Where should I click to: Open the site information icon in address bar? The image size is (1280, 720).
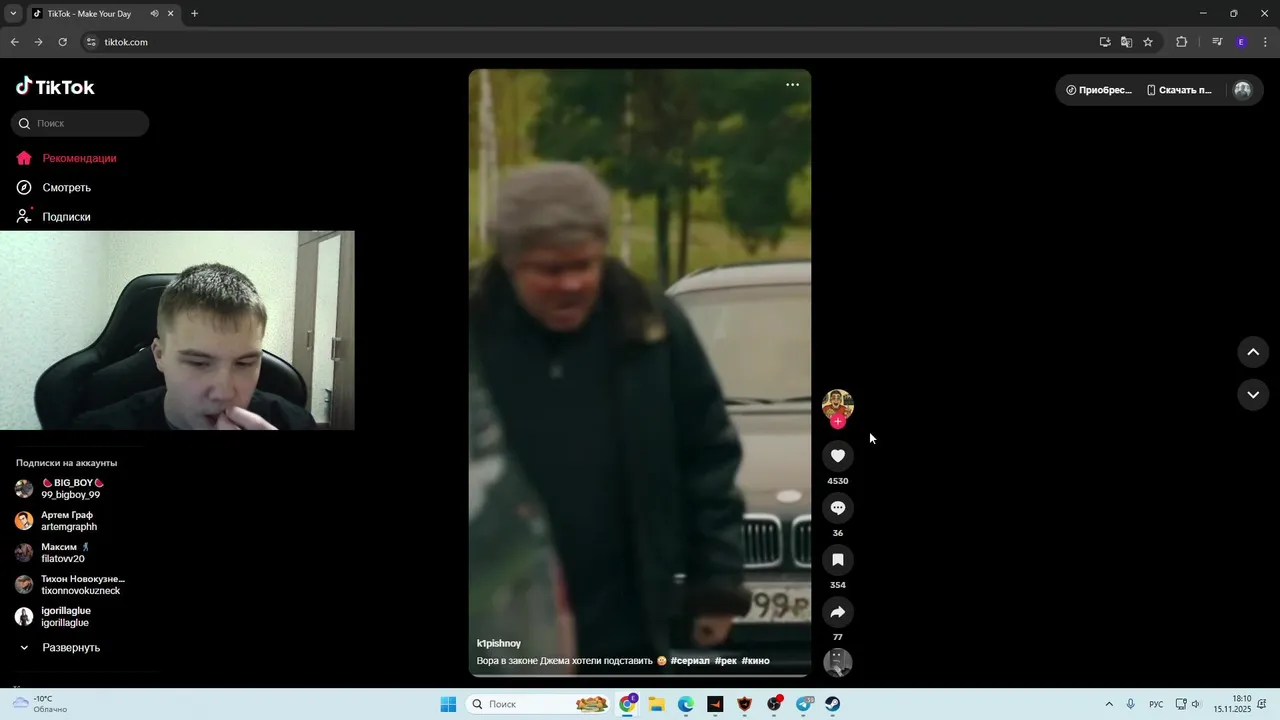point(91,42)
